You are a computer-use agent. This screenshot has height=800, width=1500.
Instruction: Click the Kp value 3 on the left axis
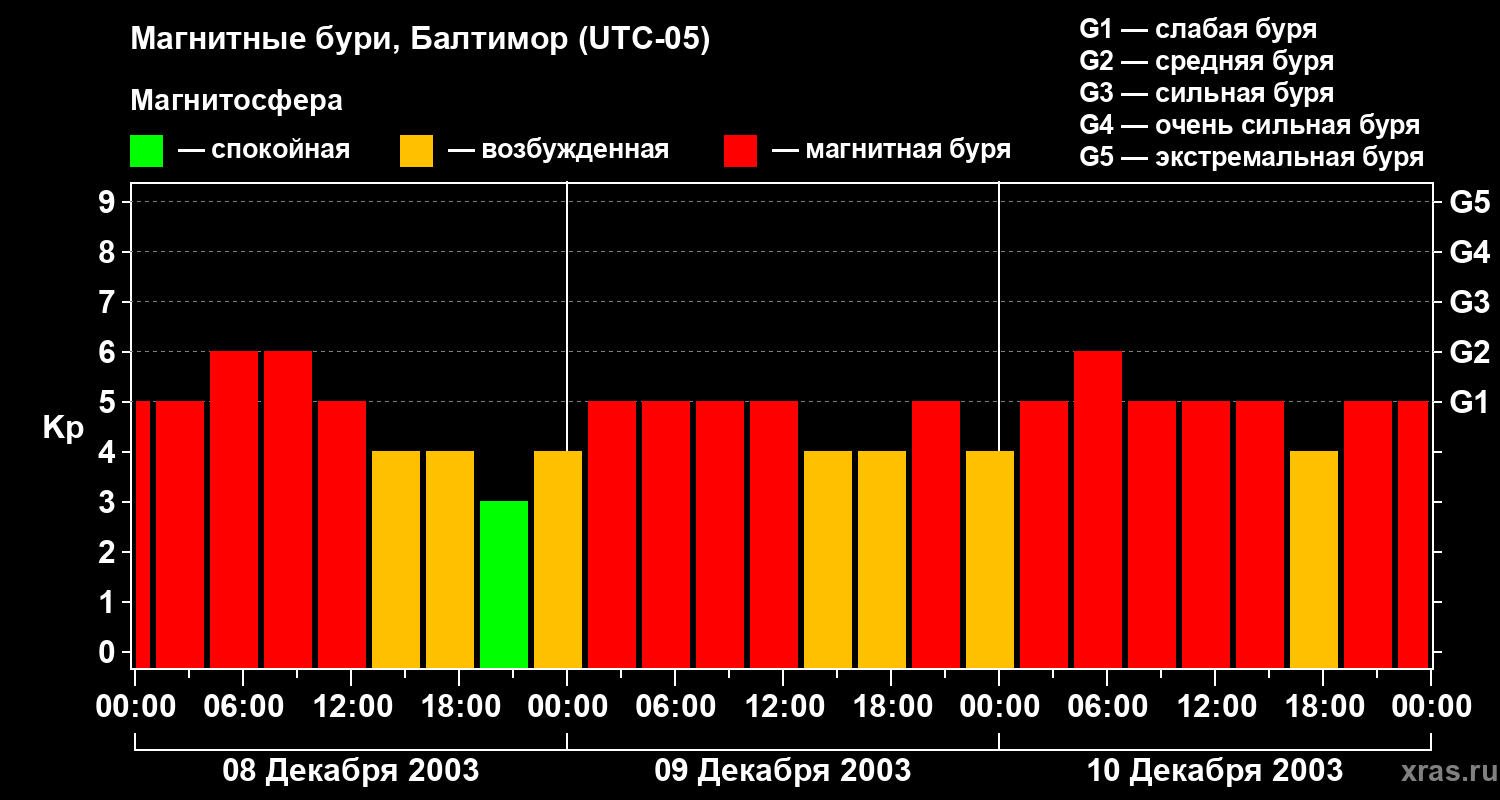[x=109, y=502]
